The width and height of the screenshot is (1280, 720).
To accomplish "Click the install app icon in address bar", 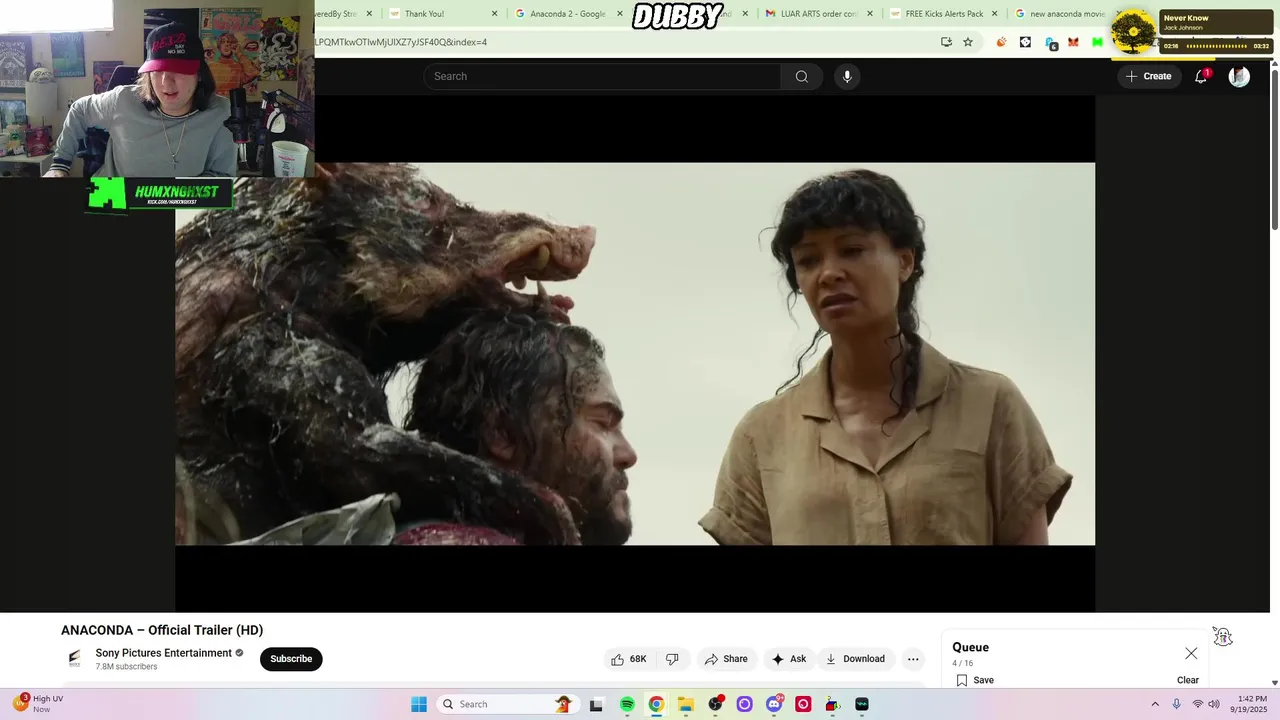I will 946,42.
